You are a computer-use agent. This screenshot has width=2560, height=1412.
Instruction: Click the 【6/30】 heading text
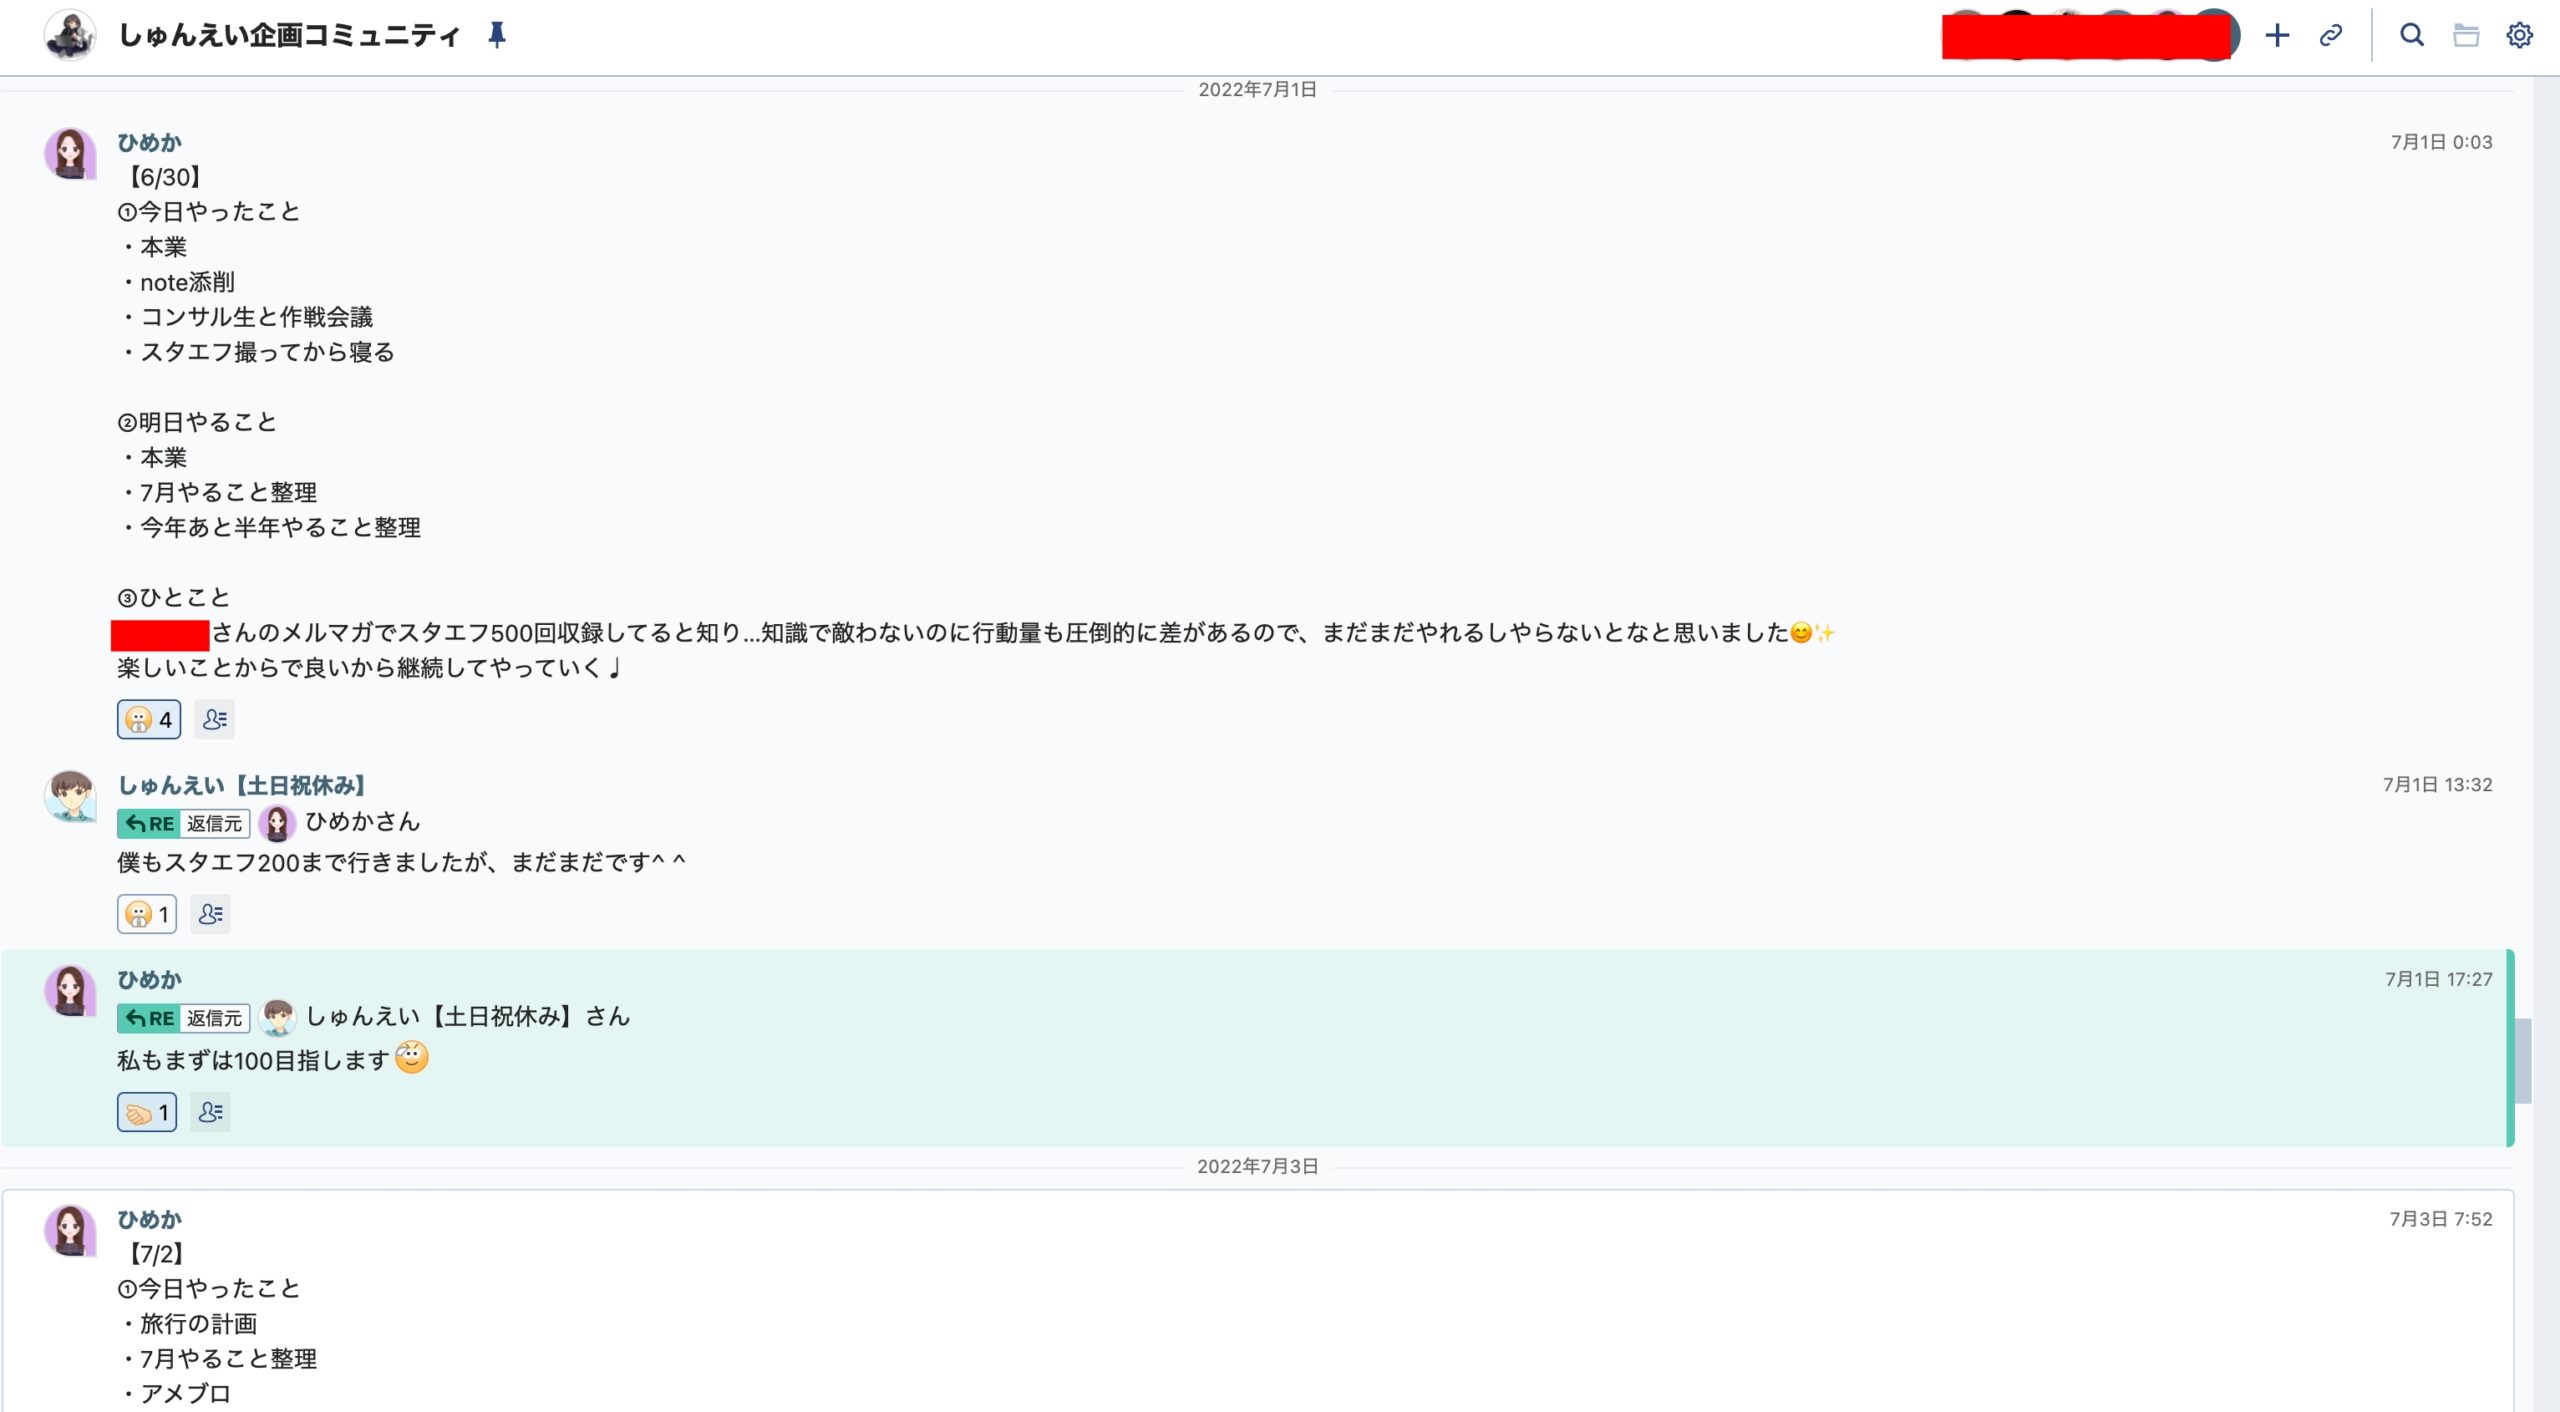click(x=164, y=177)
